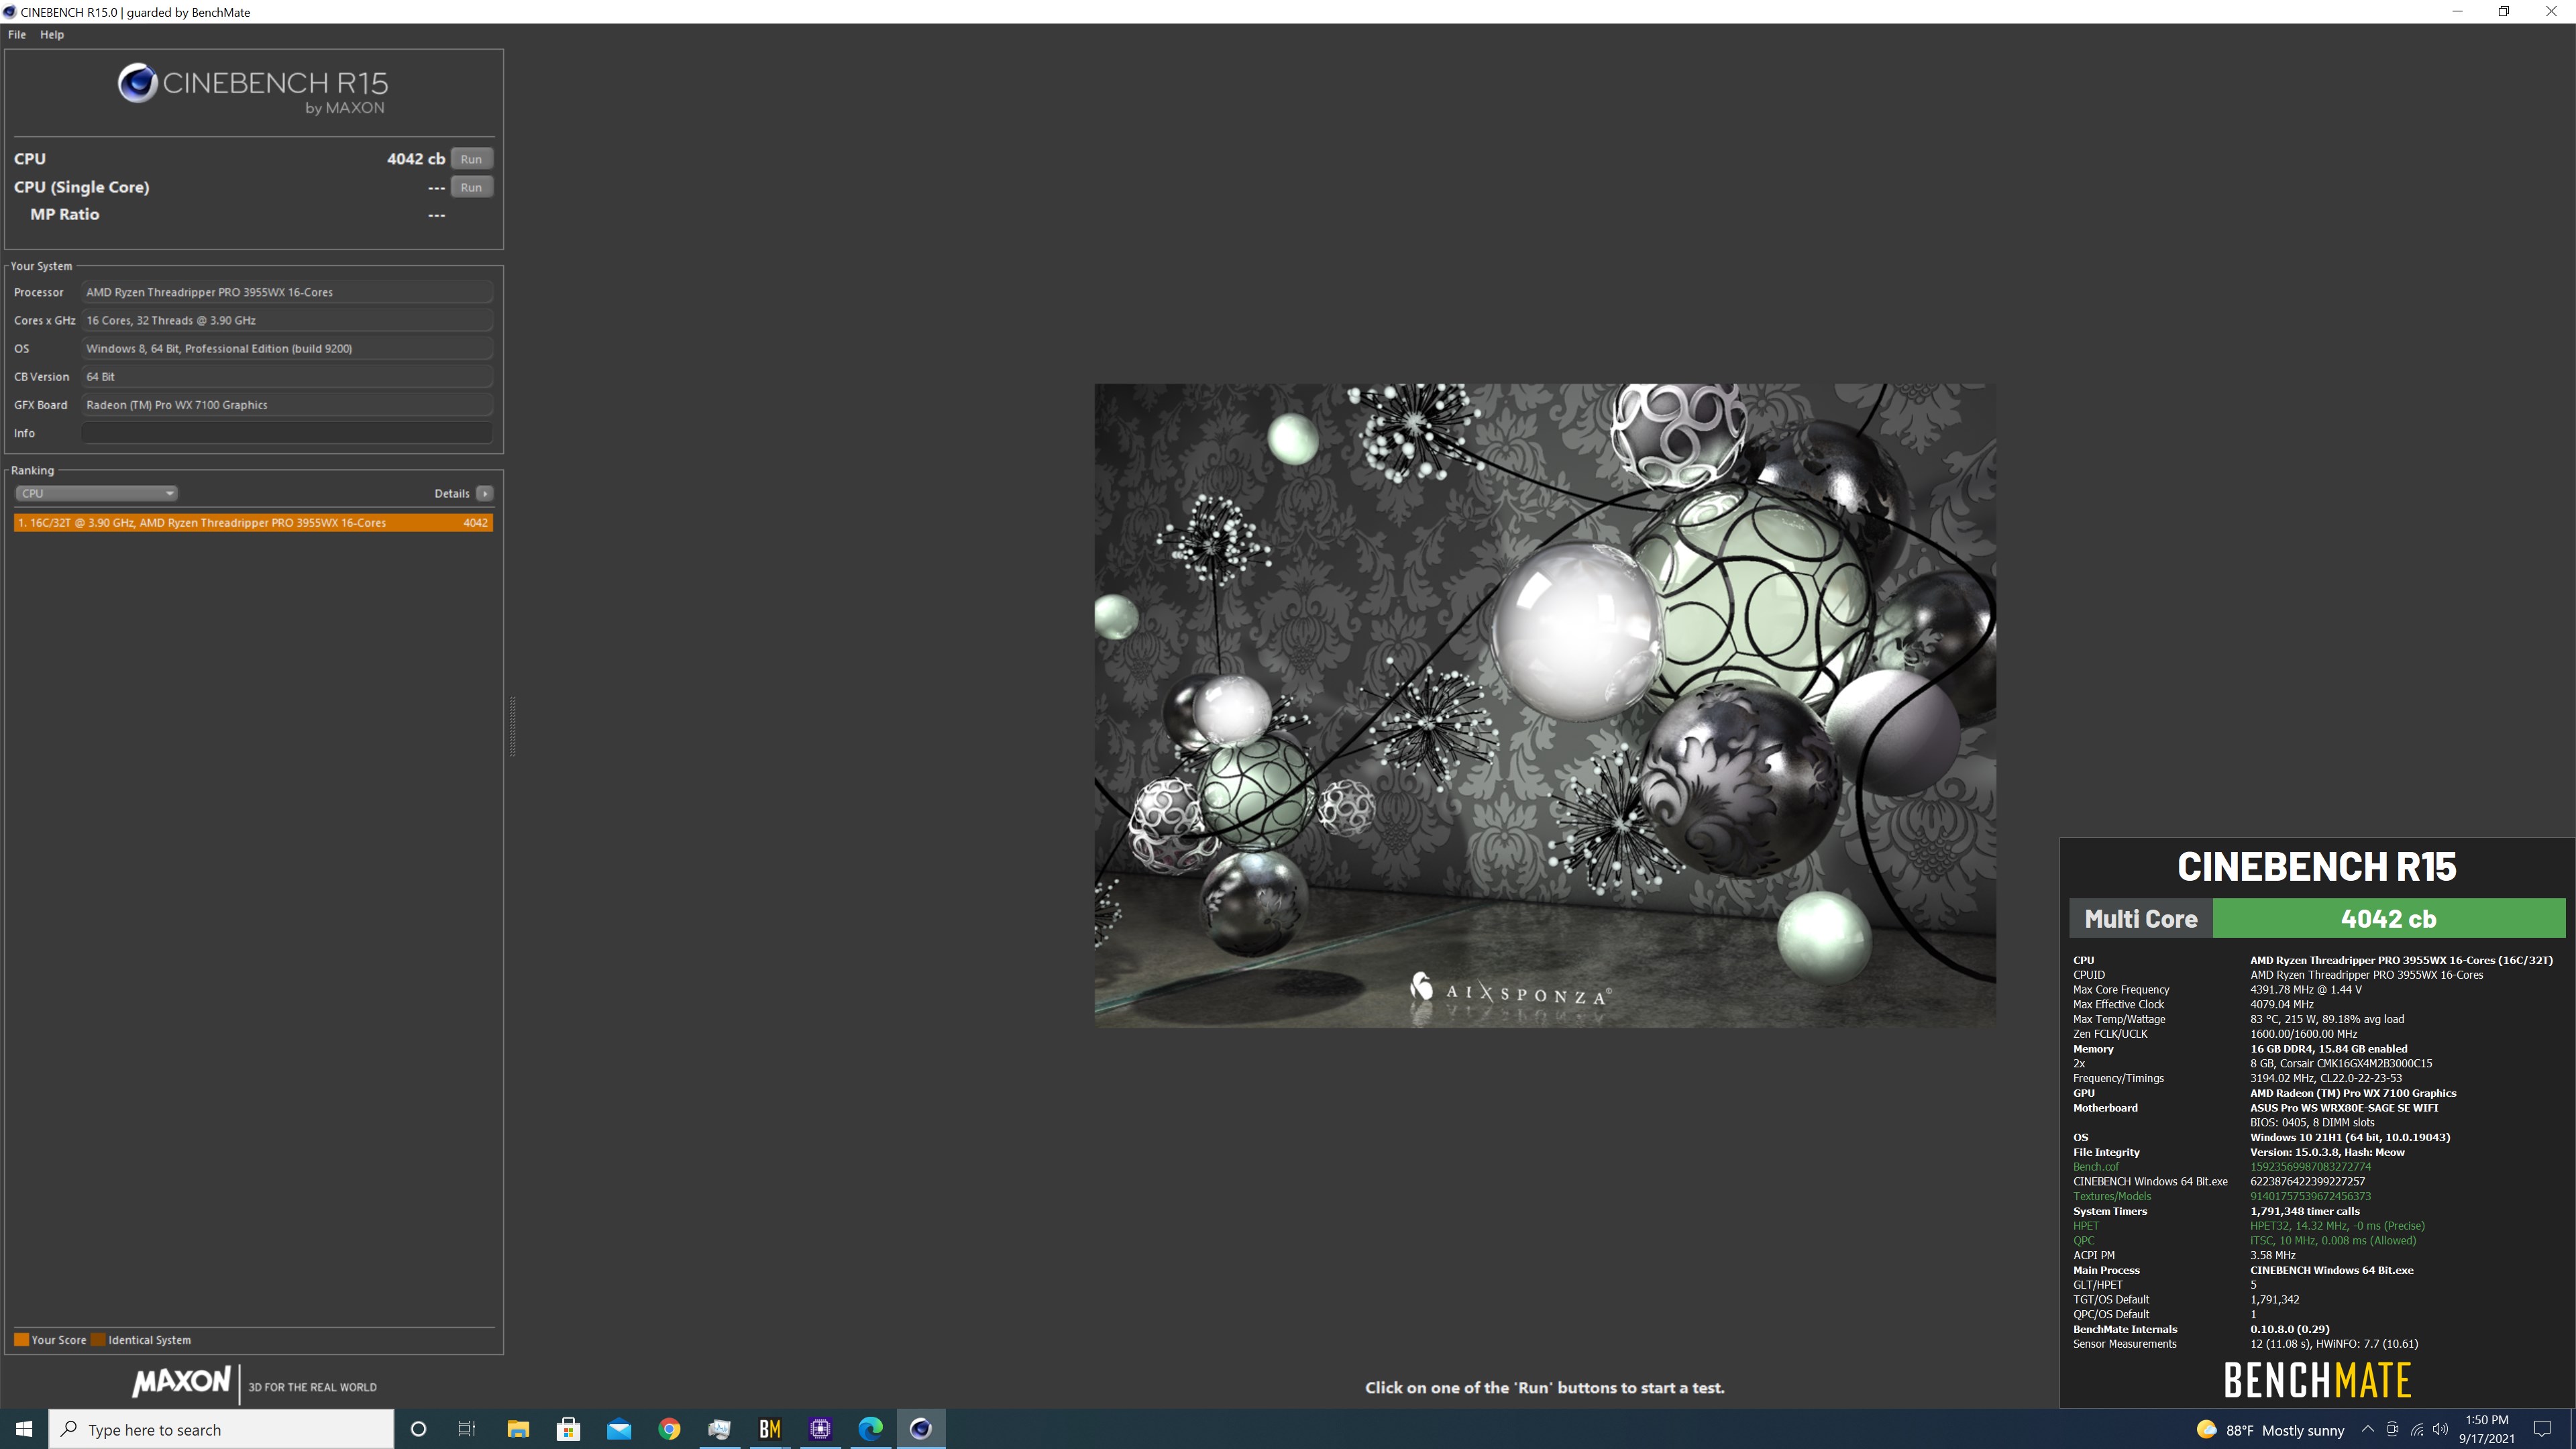This screenshot has height=1449, width=2576.
Task: Open Task View on the taskbar
Action: pos(467,1429)
